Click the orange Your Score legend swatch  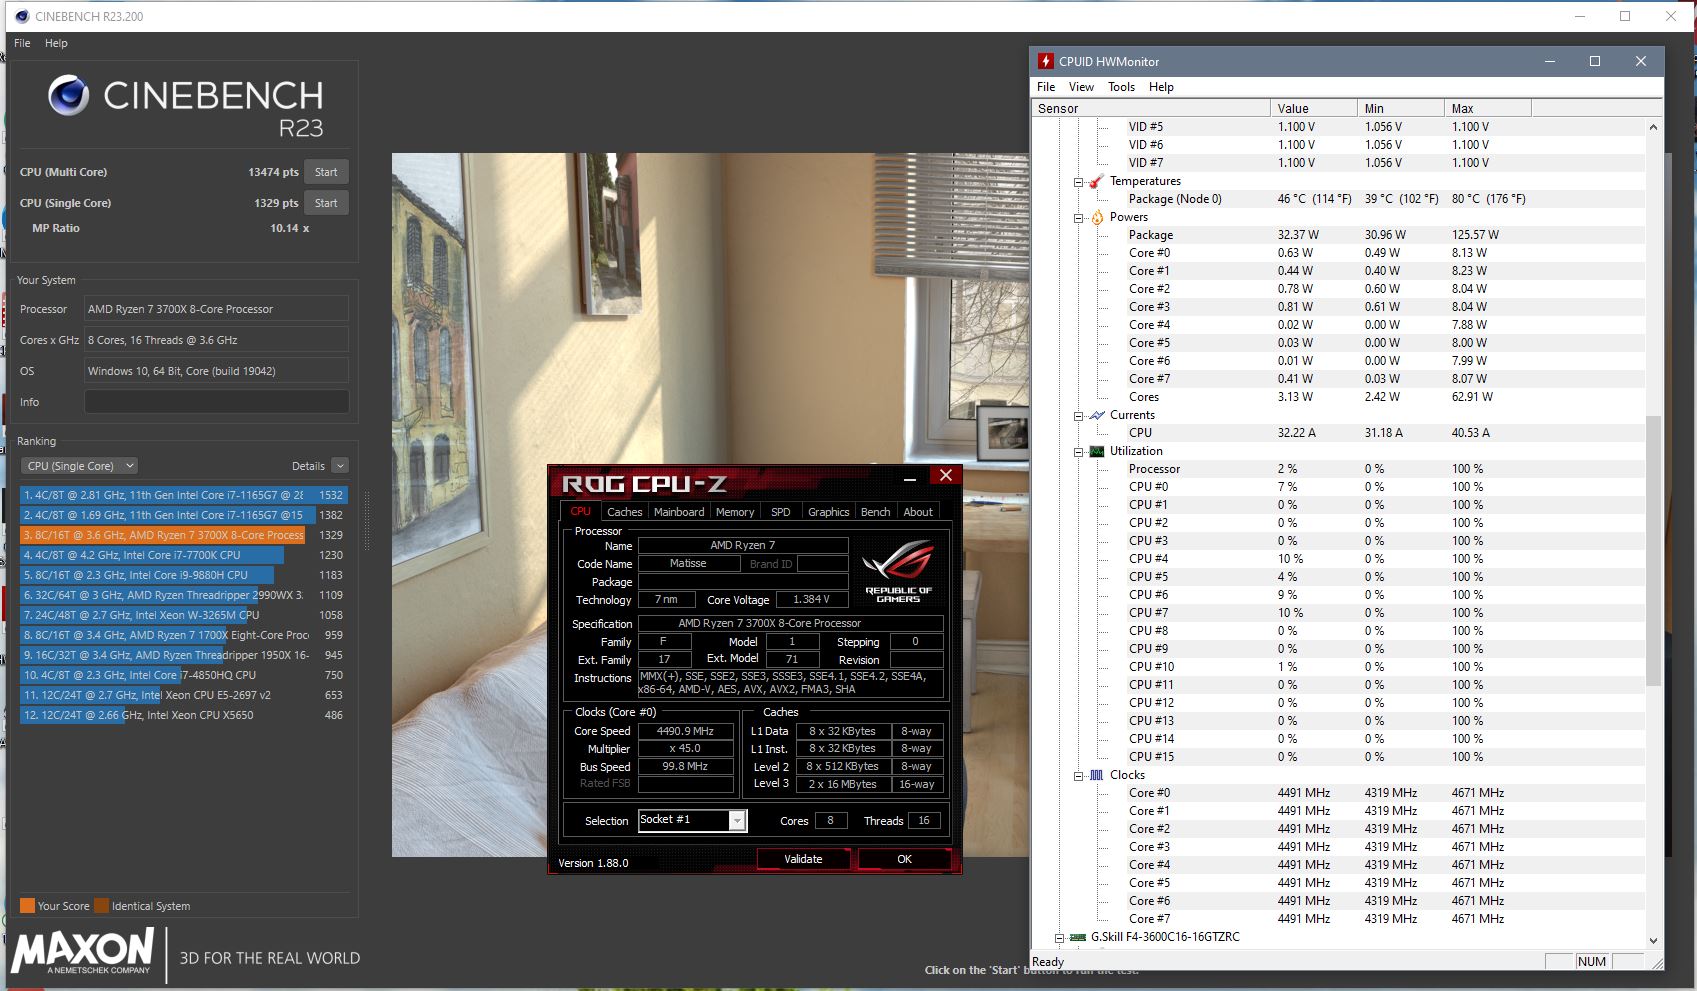click(27, 906)
